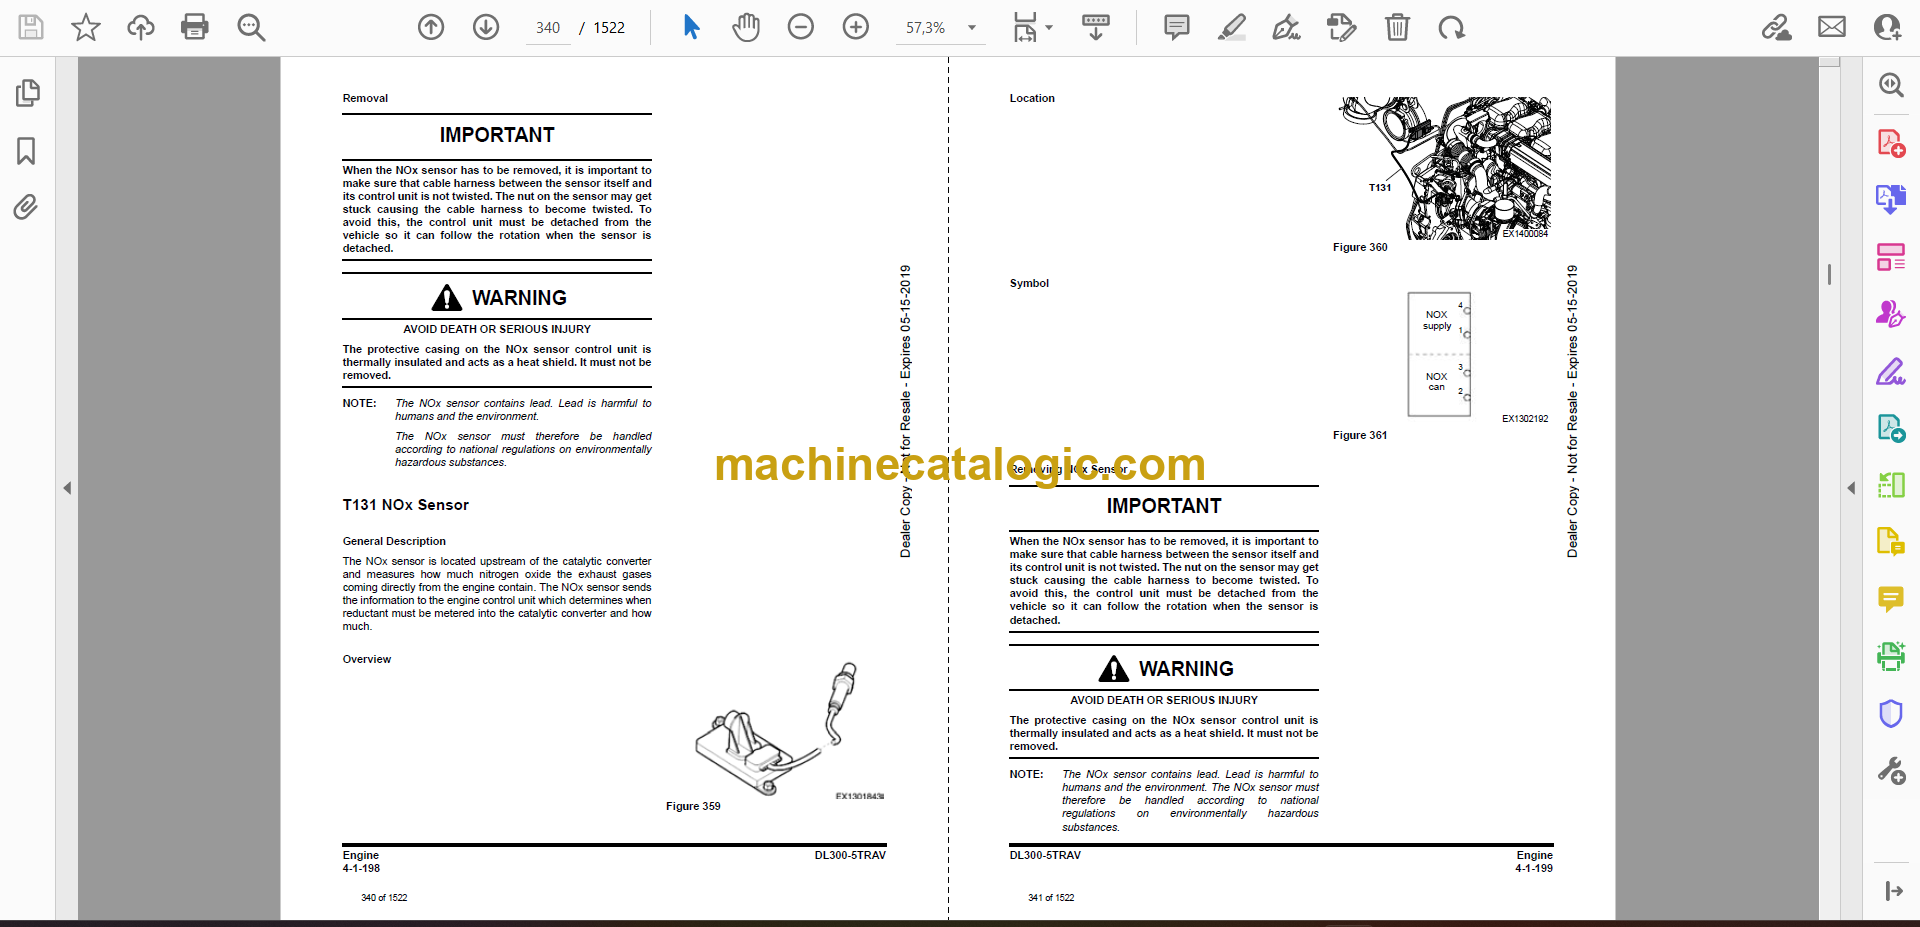Delete with the trash can icon
This screenshot has height=927, width=1920.
[1397, 27]
